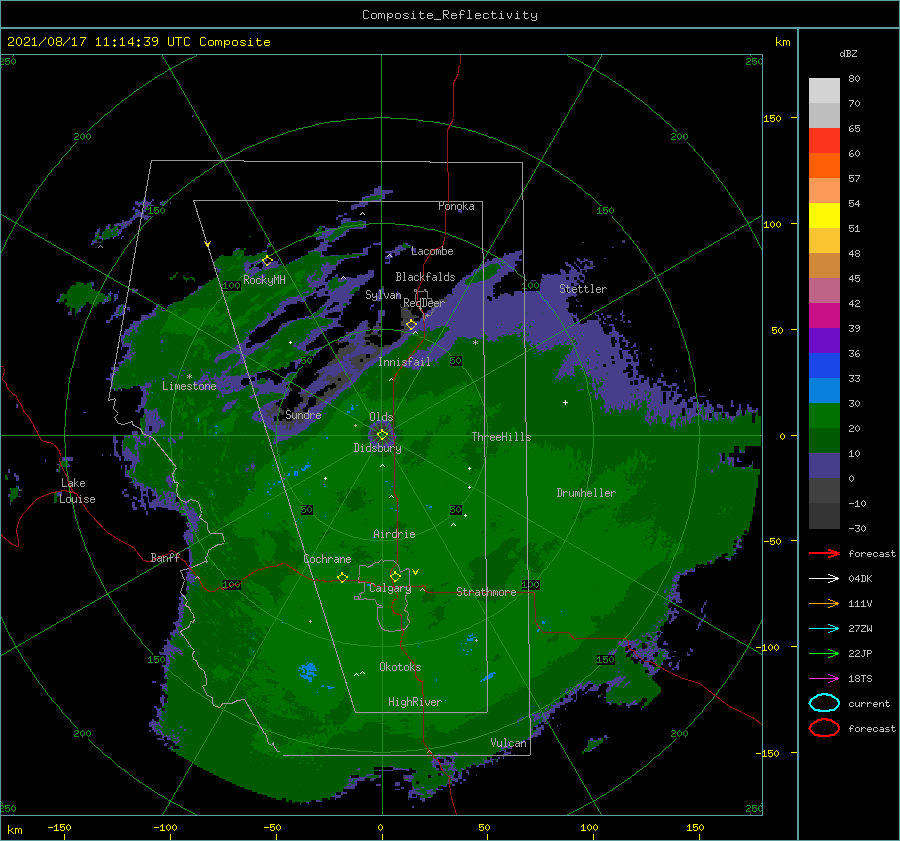The height and width of the screenshot is (841, 900).
Task: Click the HighRiver label
Action: pos(415,702)
